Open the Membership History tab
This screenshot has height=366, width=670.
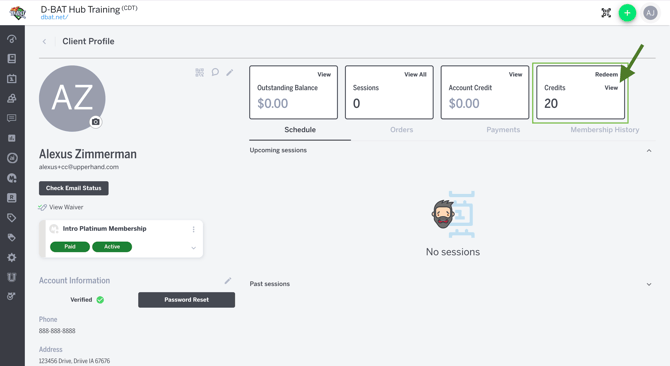coord(605,130)
